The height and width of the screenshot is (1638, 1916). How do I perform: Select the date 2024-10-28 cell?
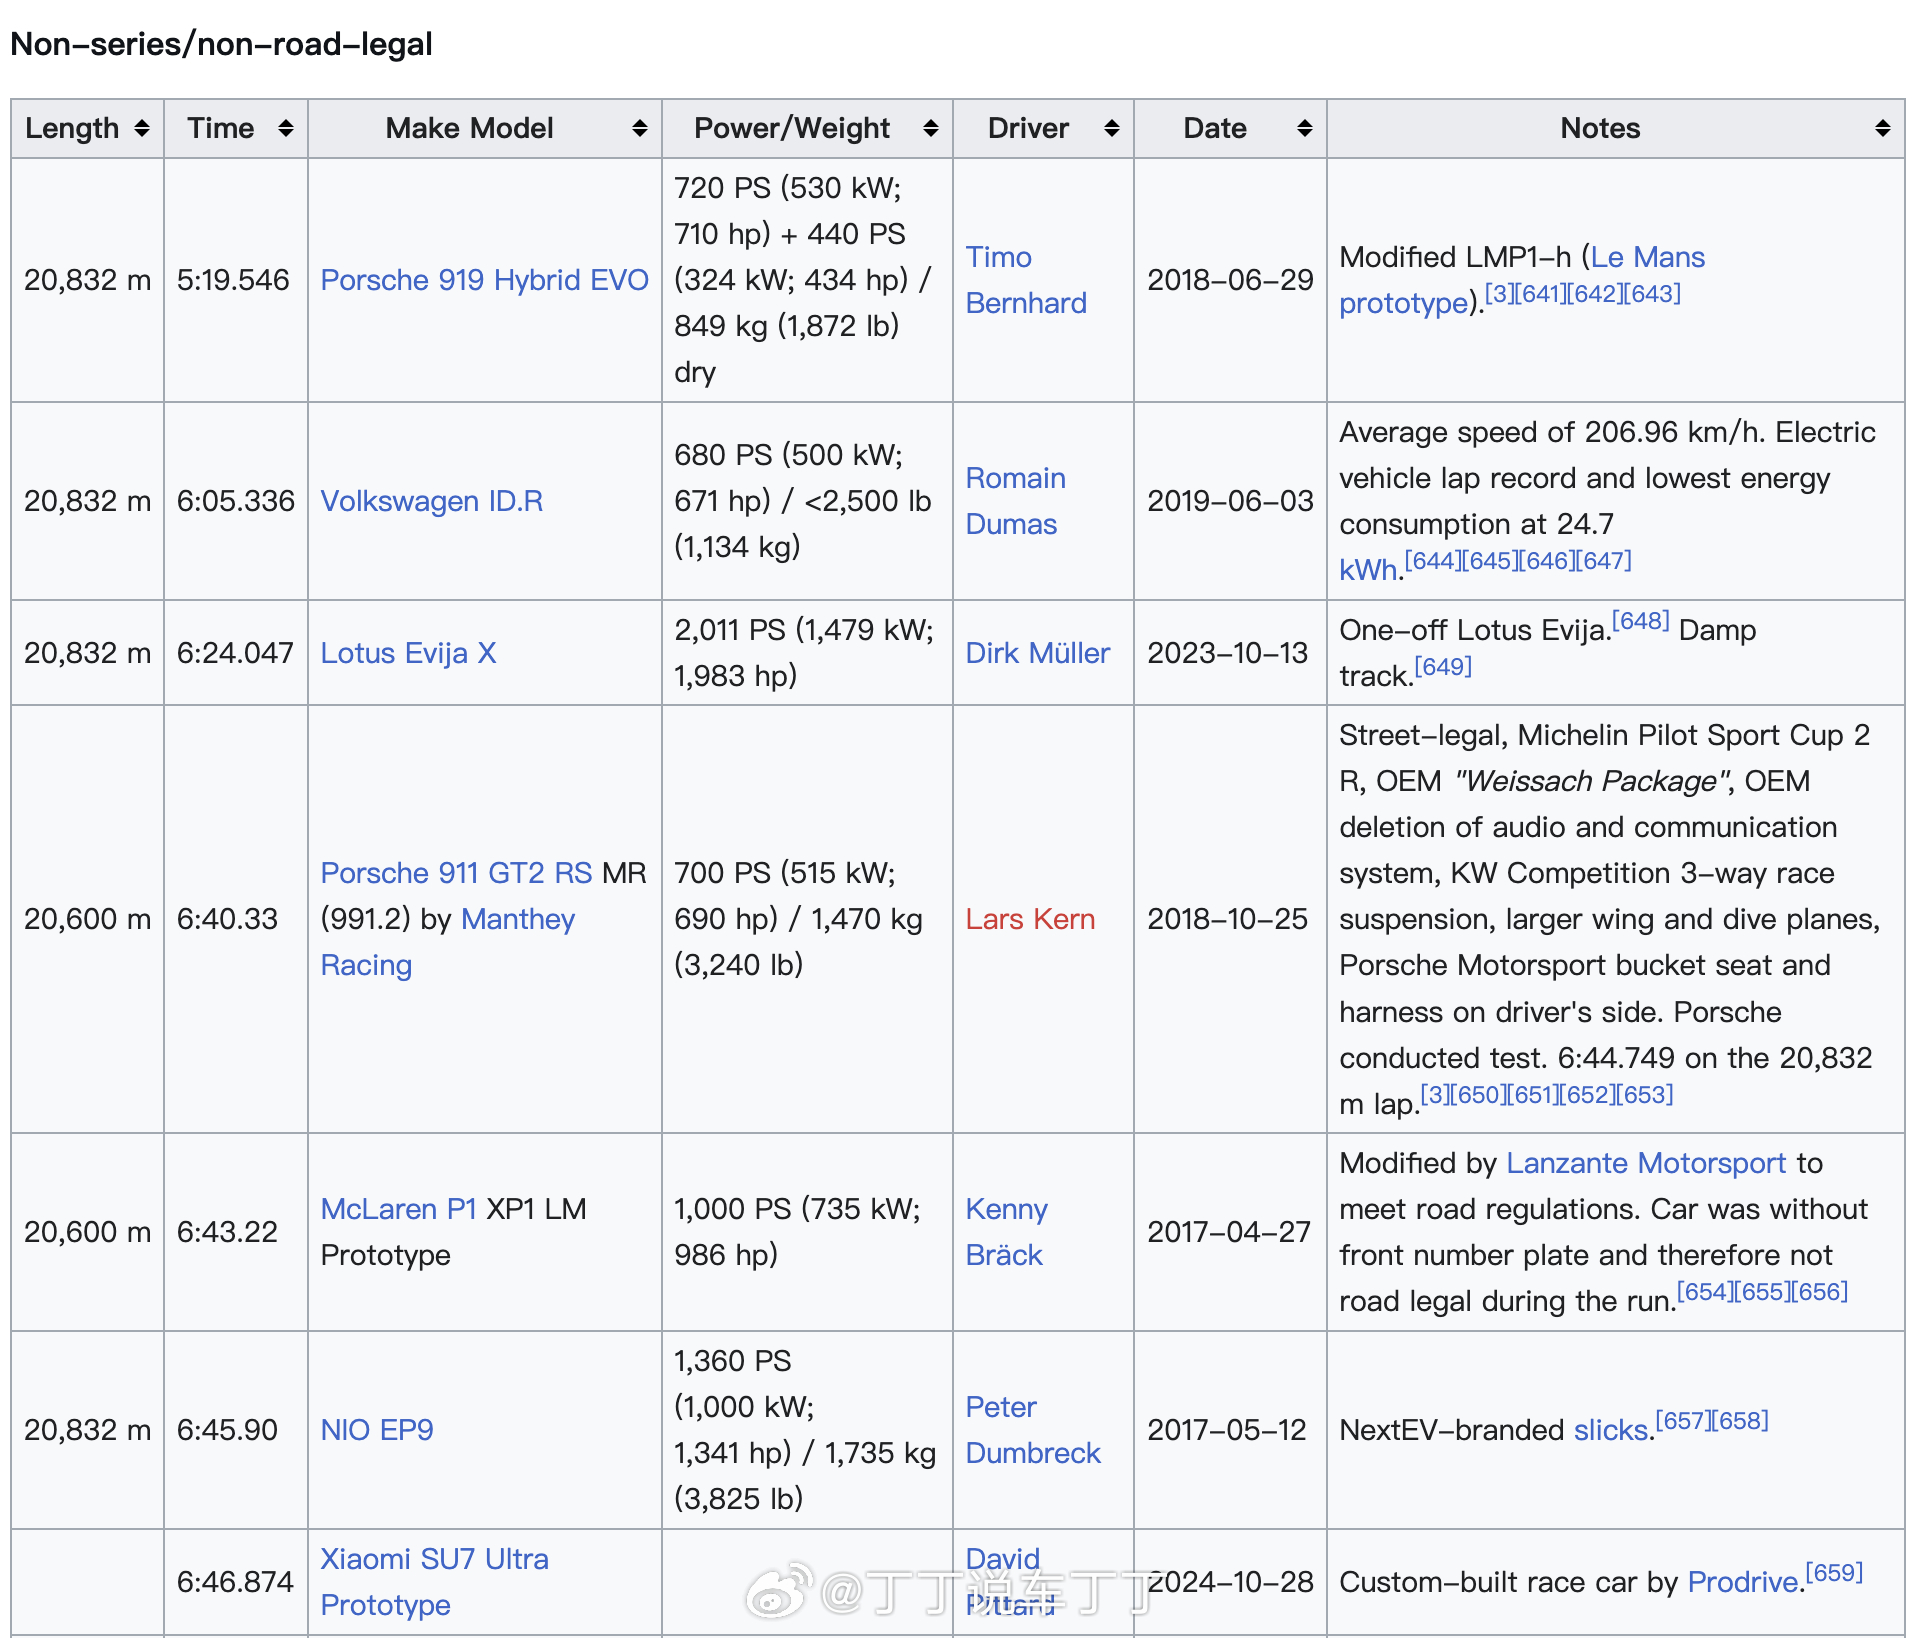tap(1230, 1582)
